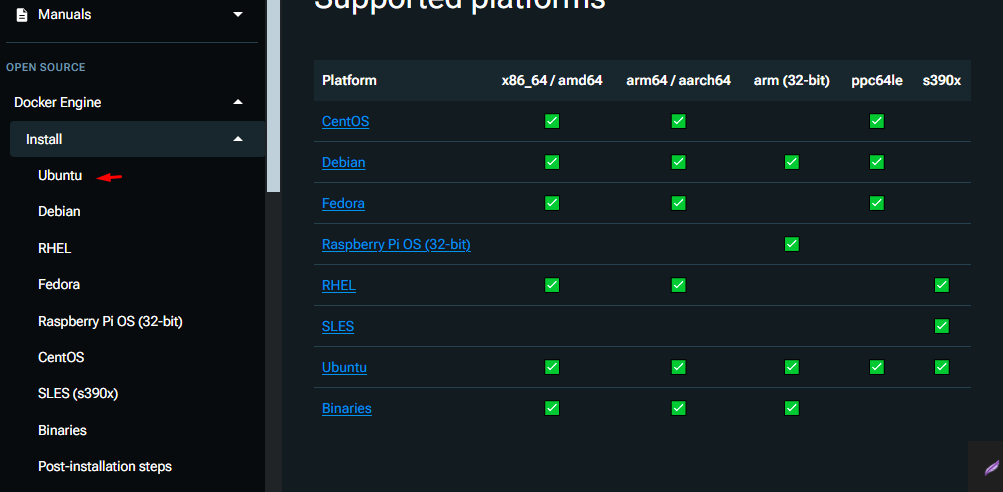1003x492 pixels.
Task: Click the Manuals document icon
Action: [22, 15]
